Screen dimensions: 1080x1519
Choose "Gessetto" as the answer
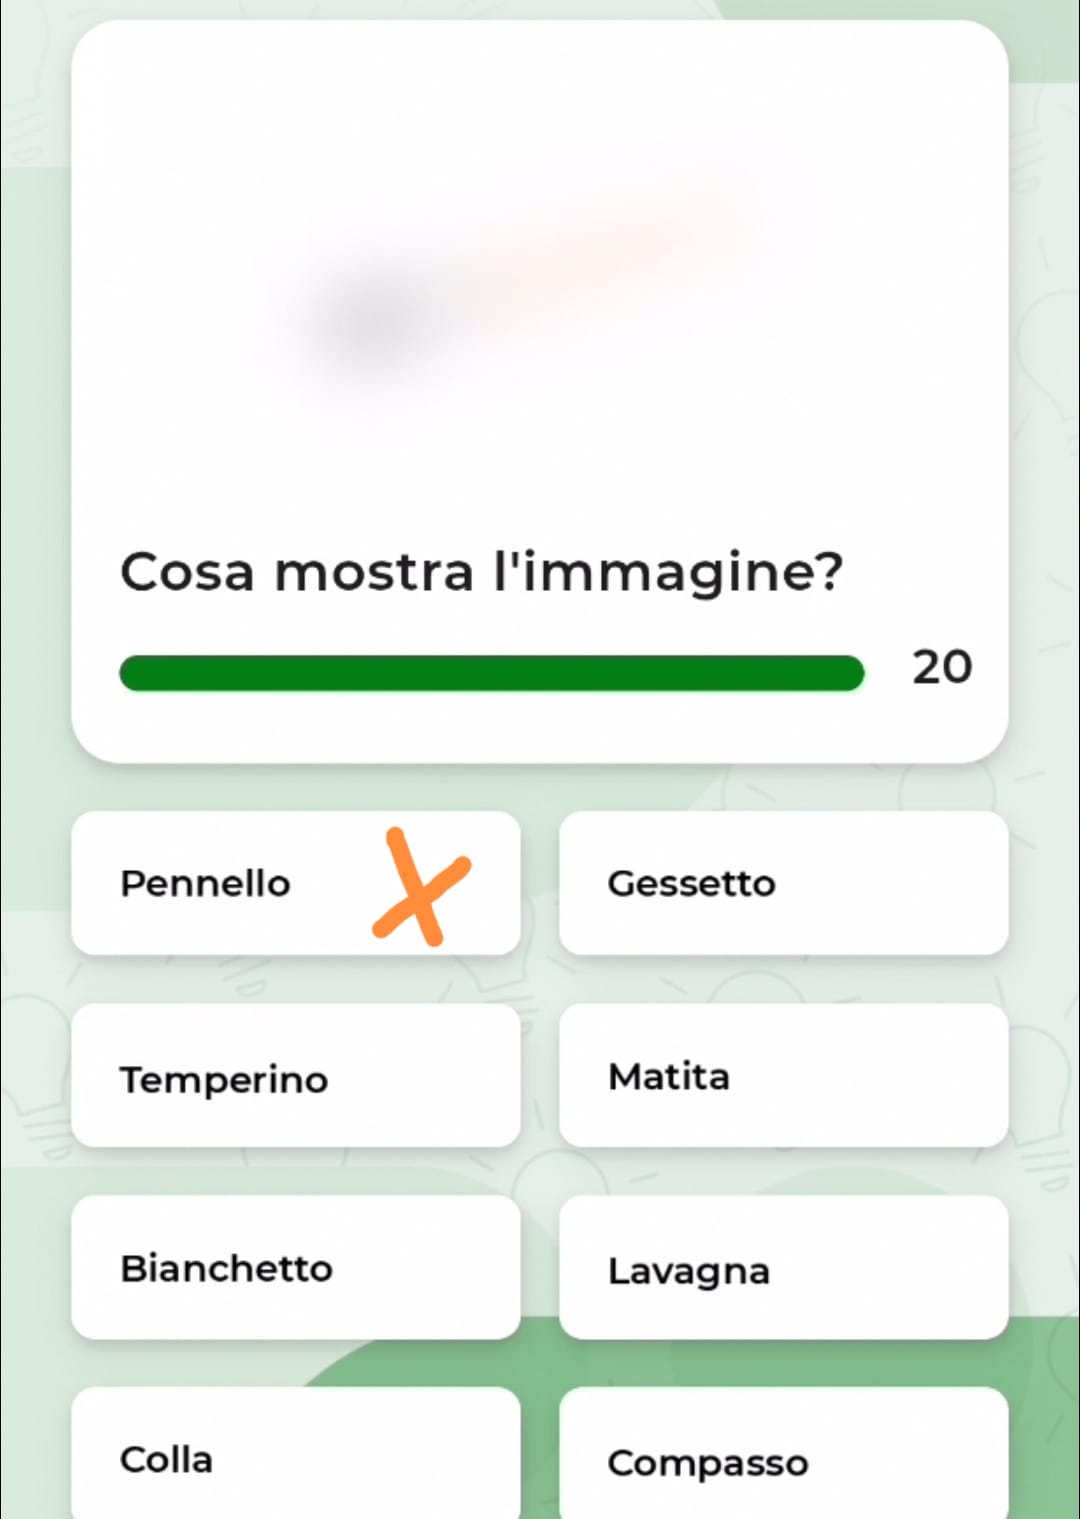[x=783, y=884]
